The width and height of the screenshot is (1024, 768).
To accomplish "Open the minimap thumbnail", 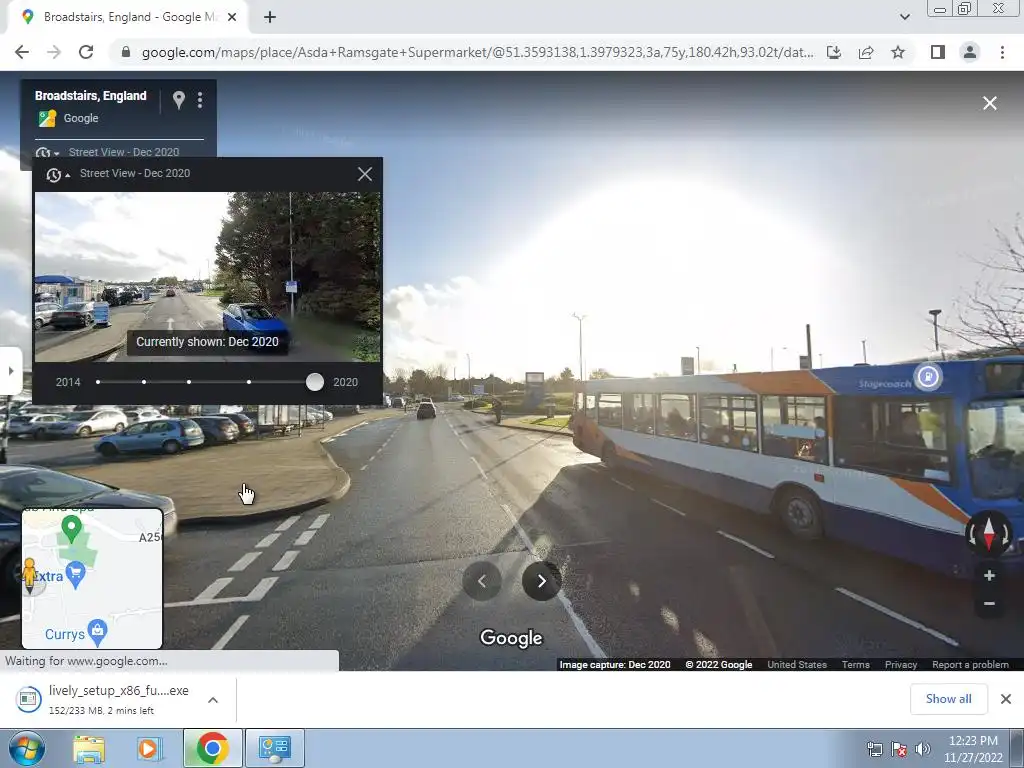I will click(x=92, y=579).
